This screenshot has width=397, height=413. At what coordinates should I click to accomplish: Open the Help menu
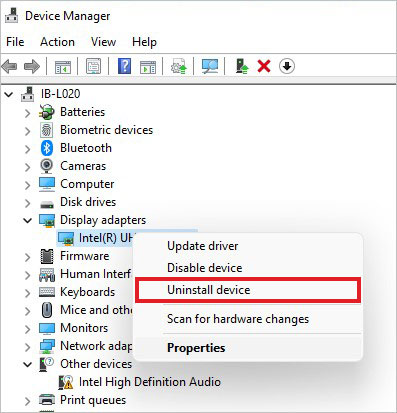[x=144, y=42]
